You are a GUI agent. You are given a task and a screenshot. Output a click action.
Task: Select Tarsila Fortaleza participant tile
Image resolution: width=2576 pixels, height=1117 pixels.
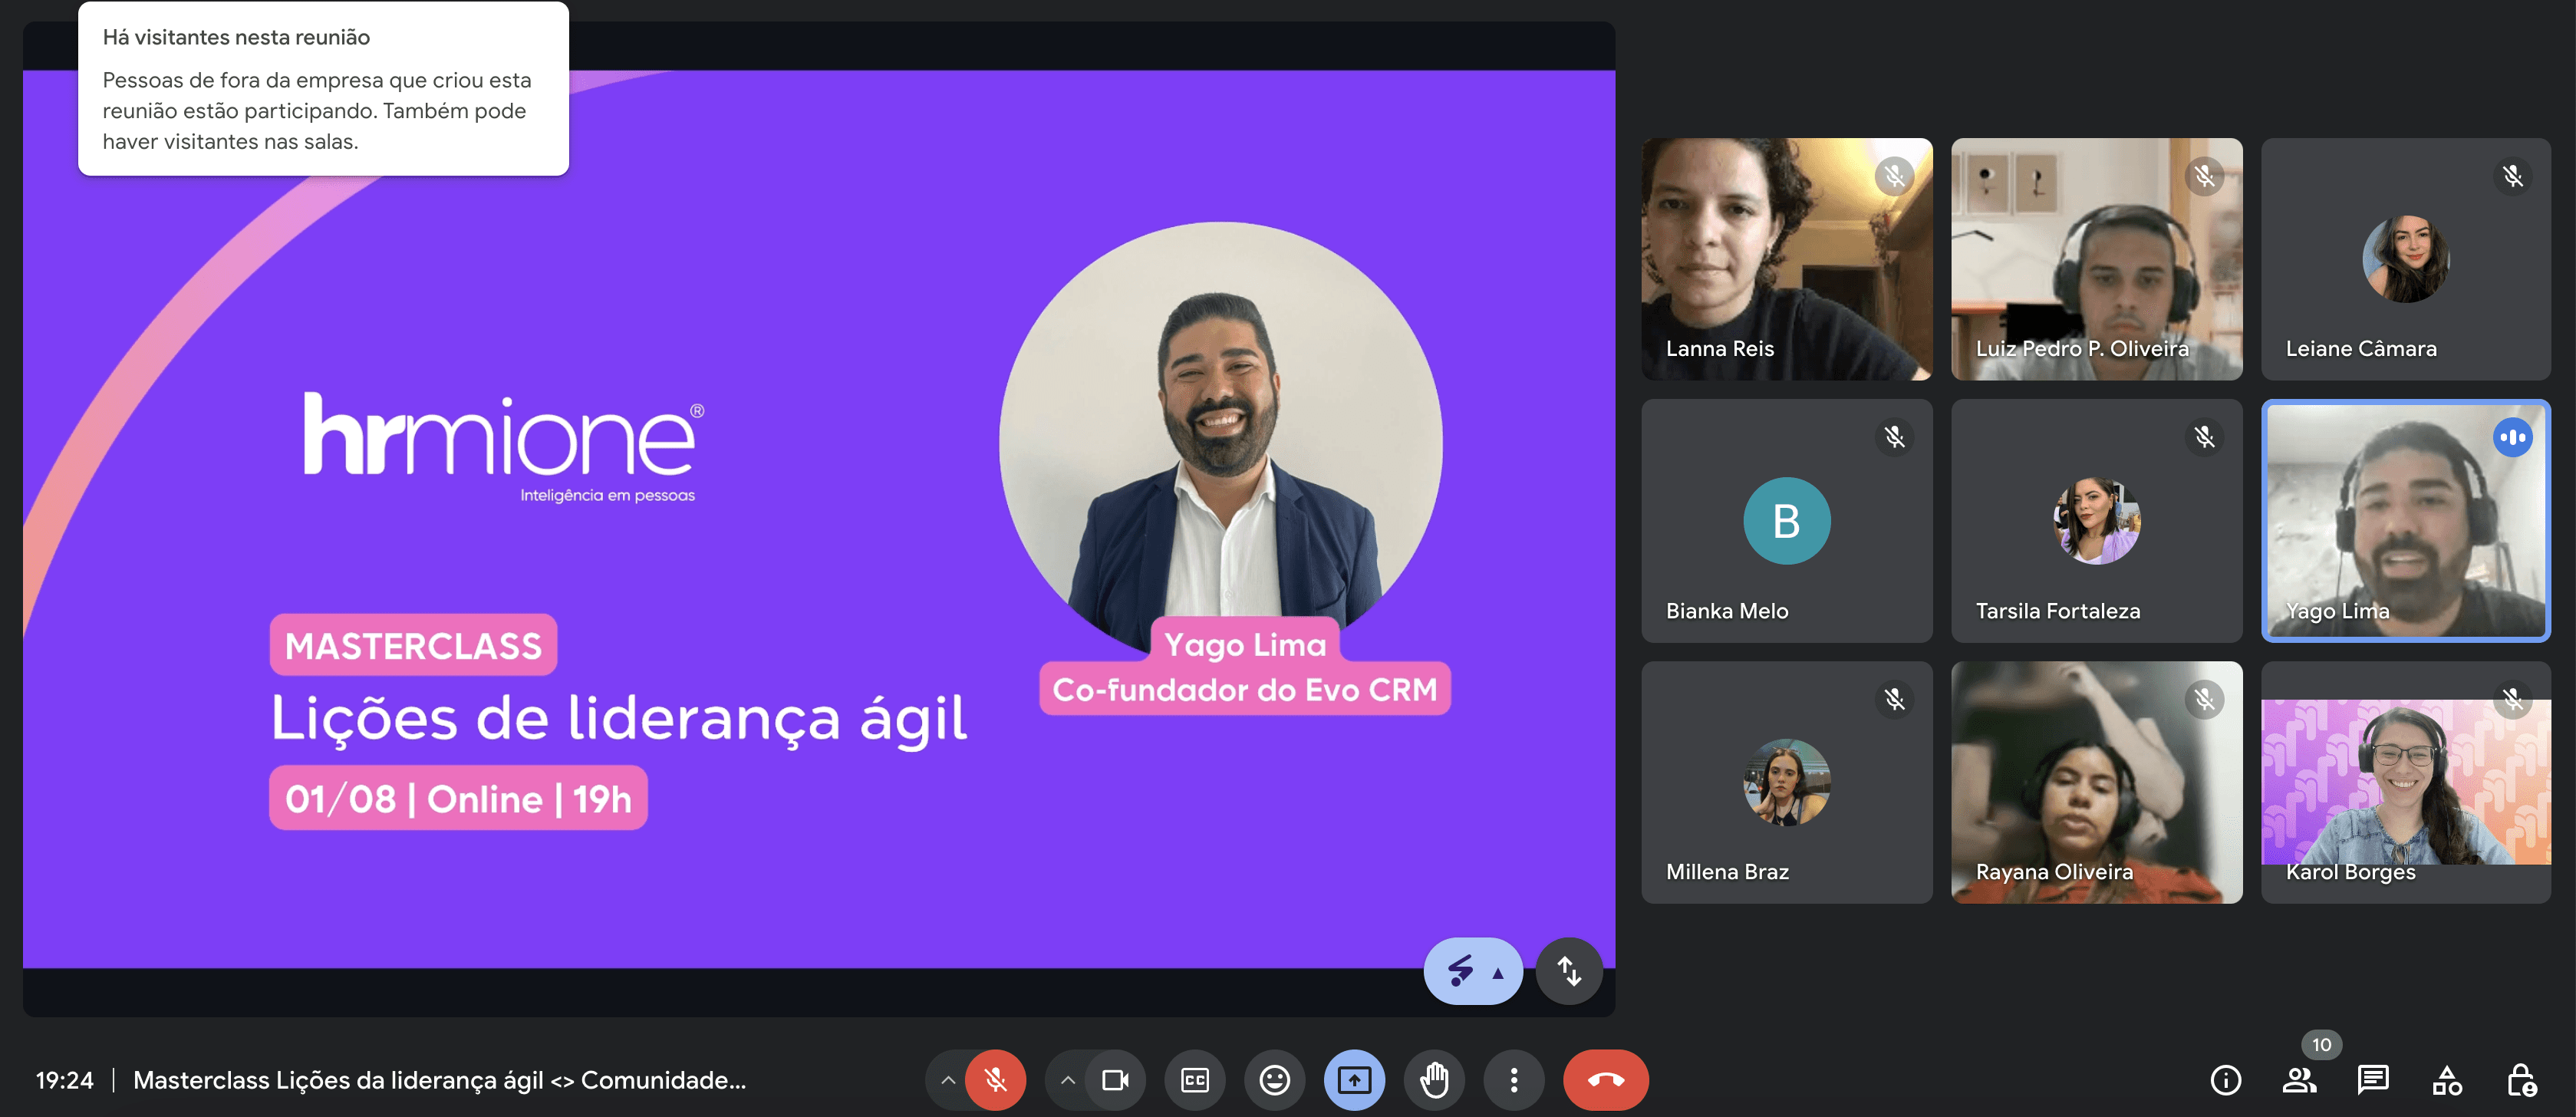point(2097,521)
